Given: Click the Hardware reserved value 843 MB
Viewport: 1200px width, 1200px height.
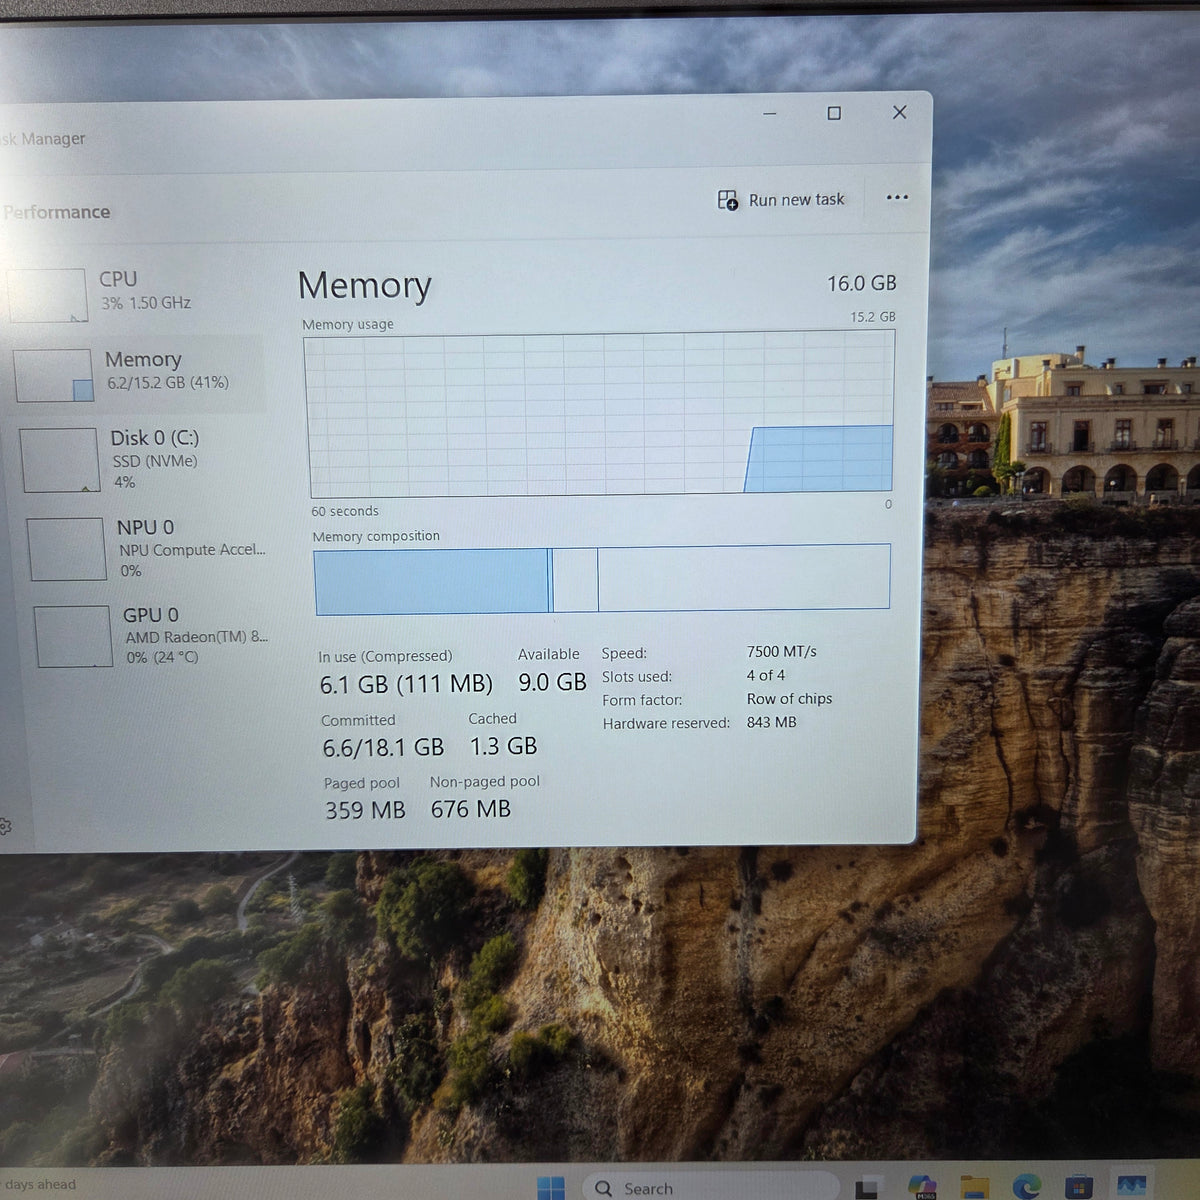Looking at the screenshot, I should coord(772,722).
